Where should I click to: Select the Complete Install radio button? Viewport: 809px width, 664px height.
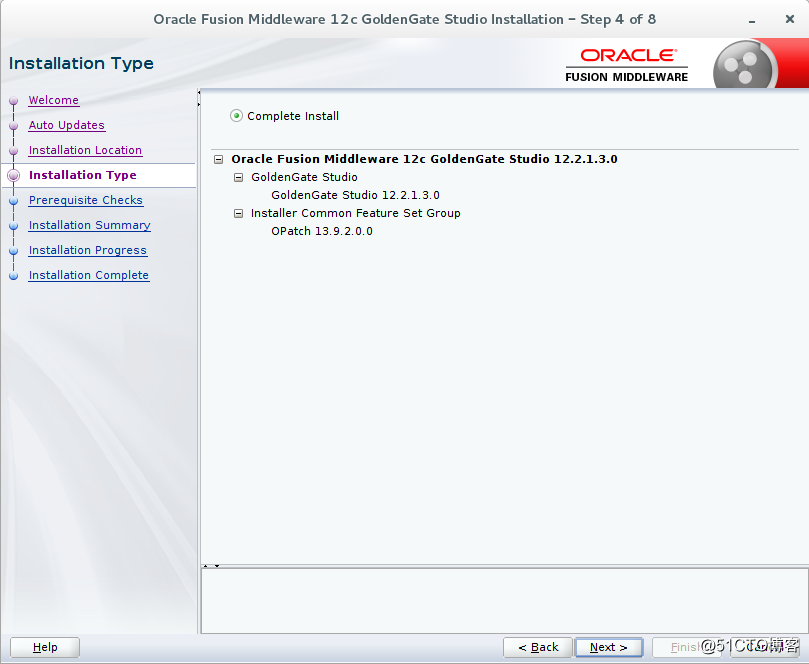pos(236,116)
